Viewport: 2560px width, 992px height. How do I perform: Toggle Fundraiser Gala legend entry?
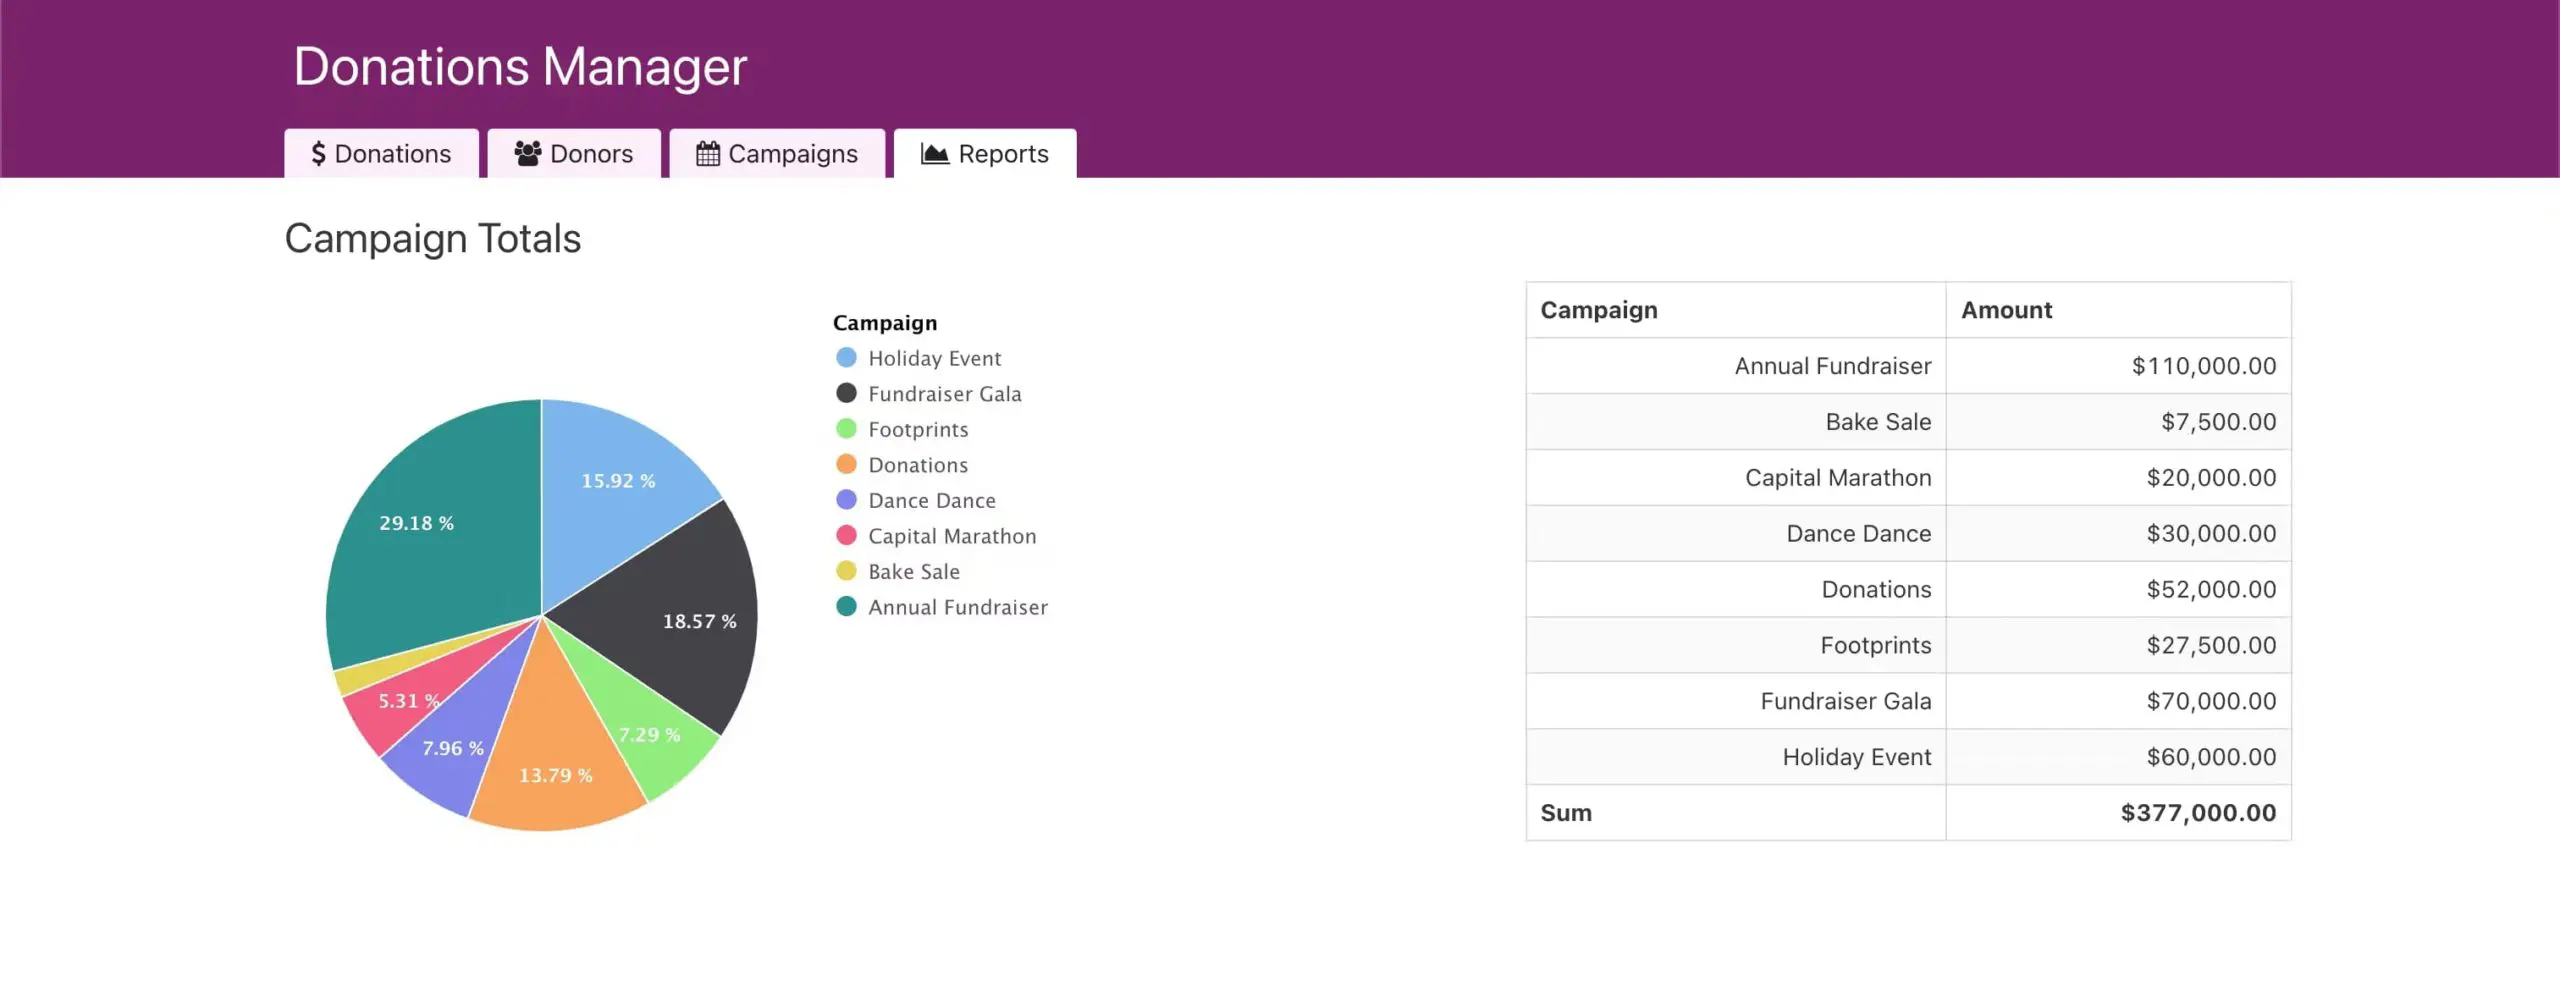(x=944, y=394)
